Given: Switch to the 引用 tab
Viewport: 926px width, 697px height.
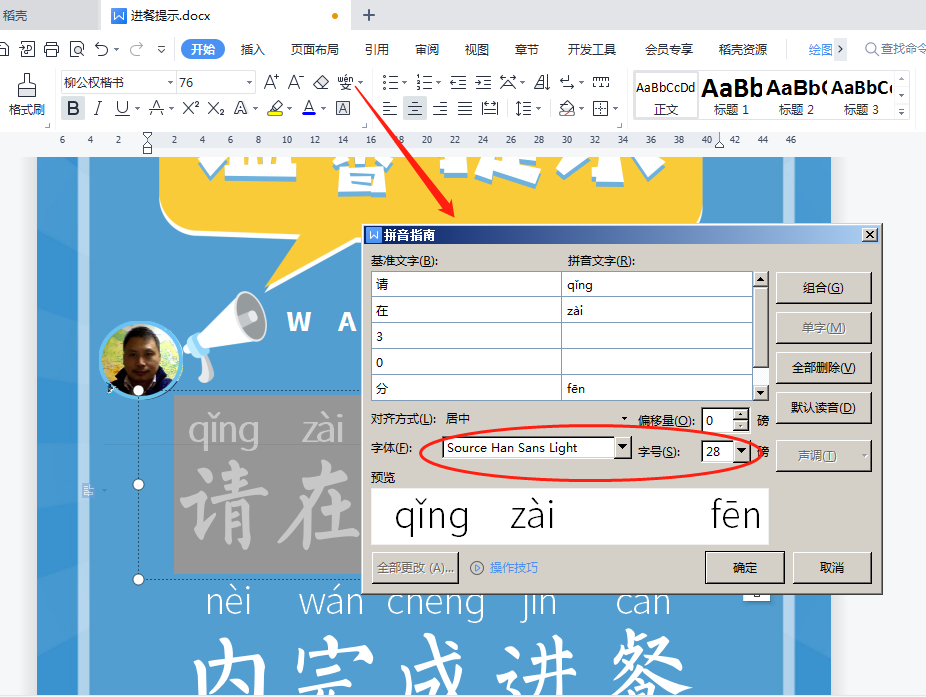Looking at the screenshot, I should pyautogui.click(x=377, y=50).
